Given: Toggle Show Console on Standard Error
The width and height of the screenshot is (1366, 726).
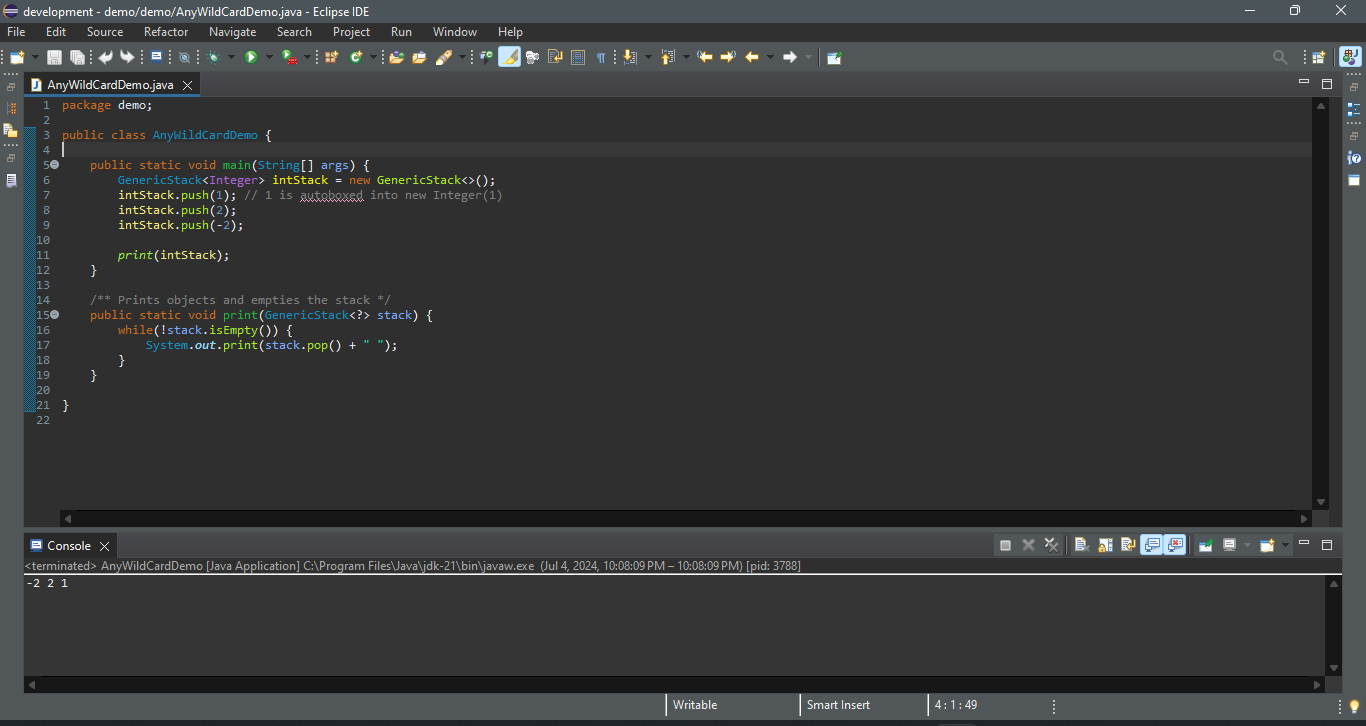Looking at the screenshot, I should [x=1175, y=545].
